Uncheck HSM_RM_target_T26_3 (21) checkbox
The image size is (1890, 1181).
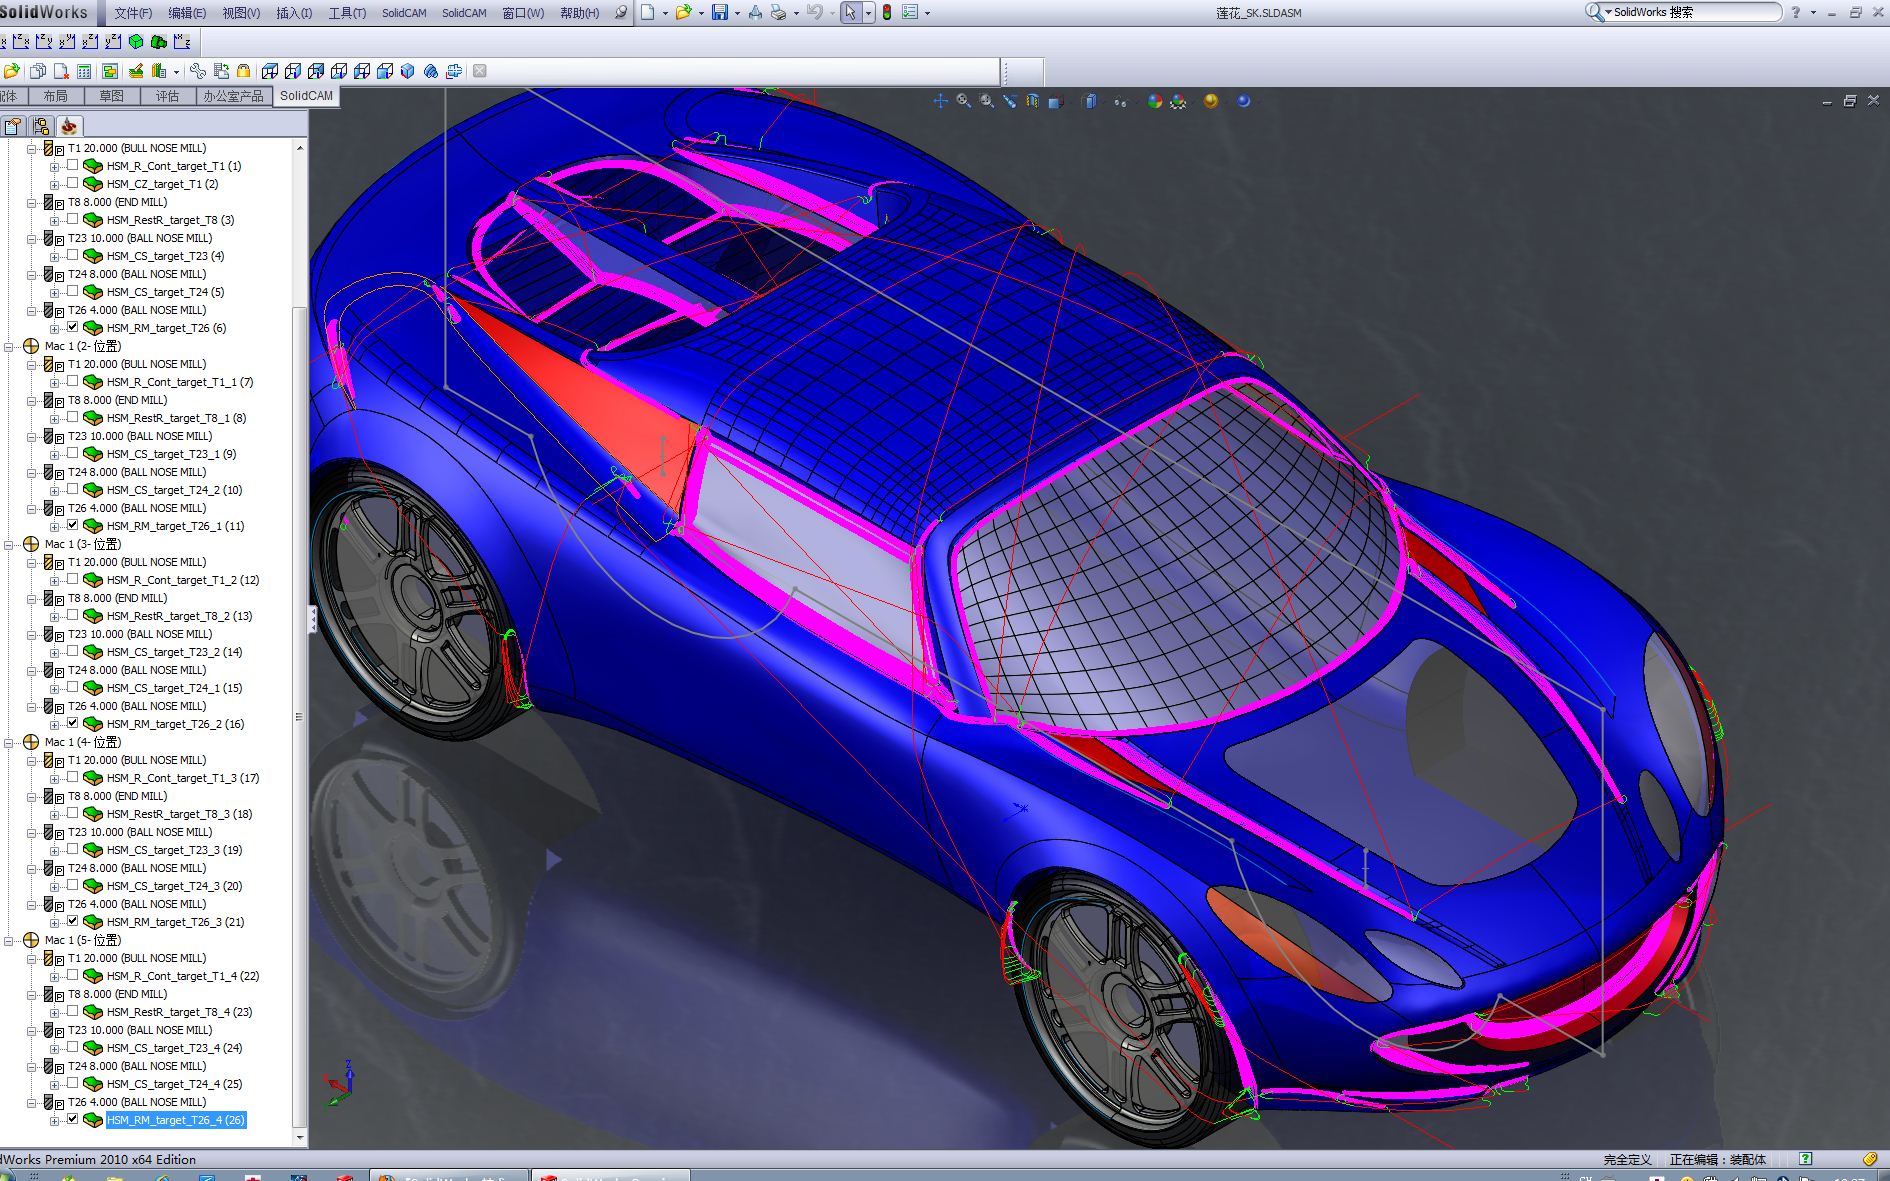[72, 921]
